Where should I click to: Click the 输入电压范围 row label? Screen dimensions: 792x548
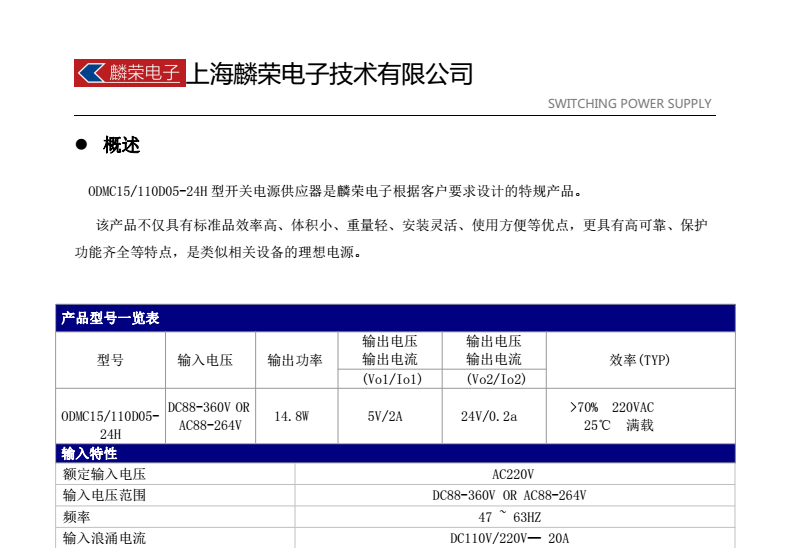click(x=104, y=495)
